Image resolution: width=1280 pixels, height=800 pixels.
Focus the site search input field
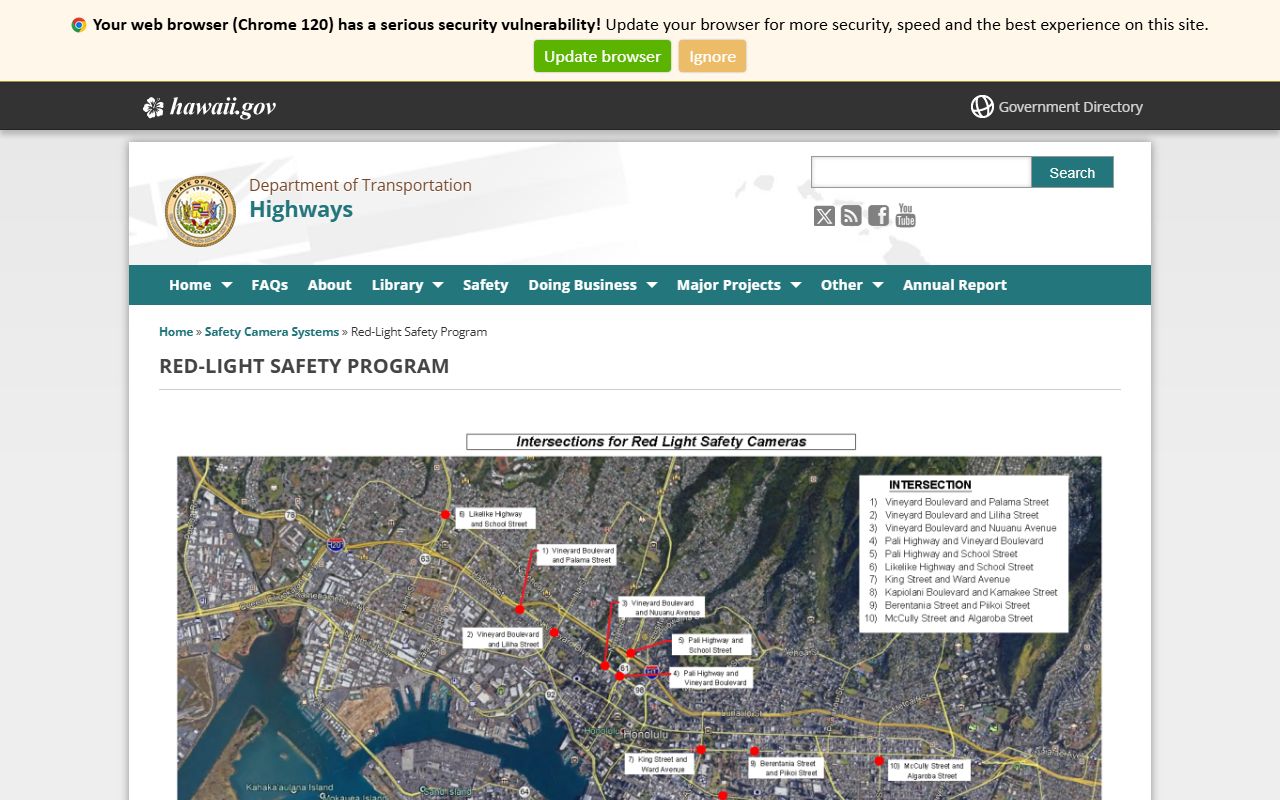pyautogui.click(x=921, y=172)
